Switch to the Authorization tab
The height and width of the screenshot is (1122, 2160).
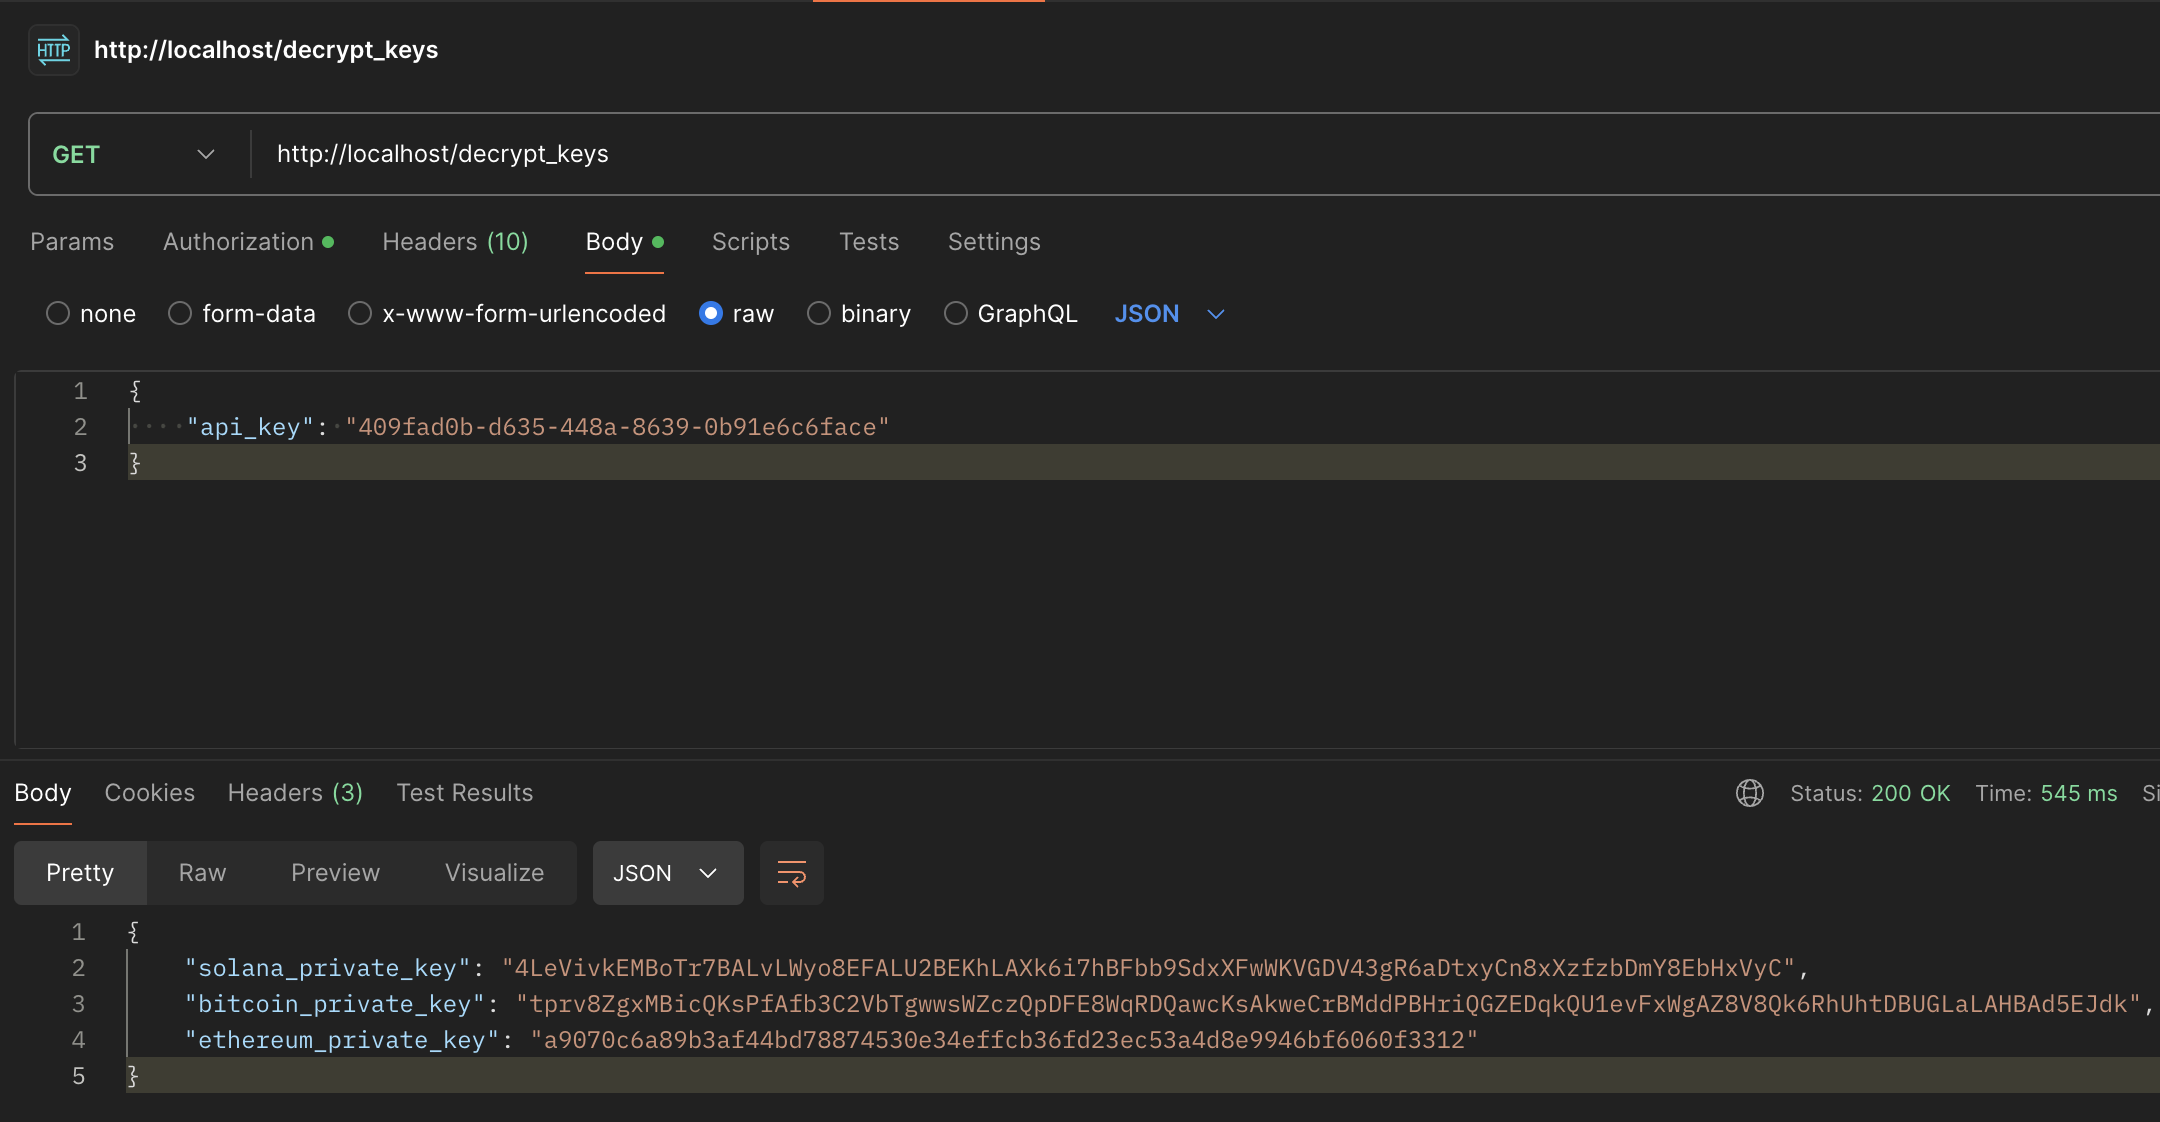(248, 242)
